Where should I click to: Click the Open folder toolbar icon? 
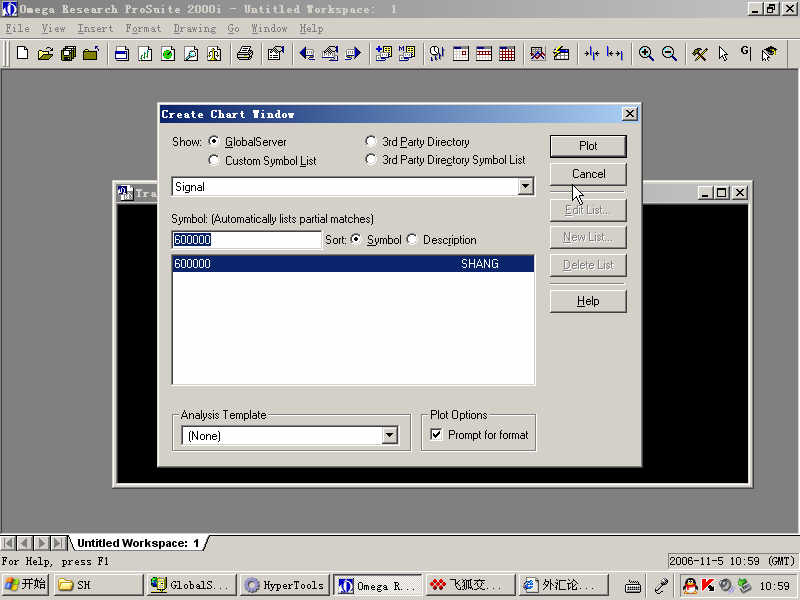(45, 54)
